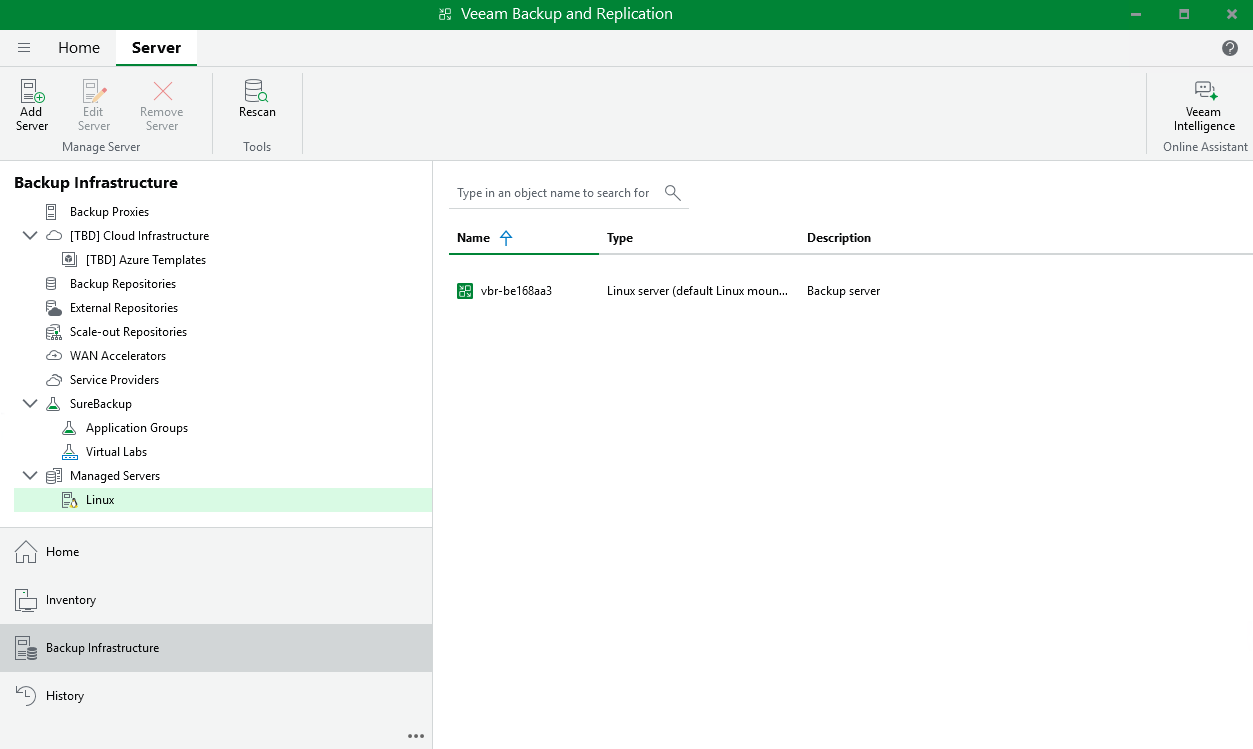
Task: Sort the list by Type column
Action: click(620, 238)
